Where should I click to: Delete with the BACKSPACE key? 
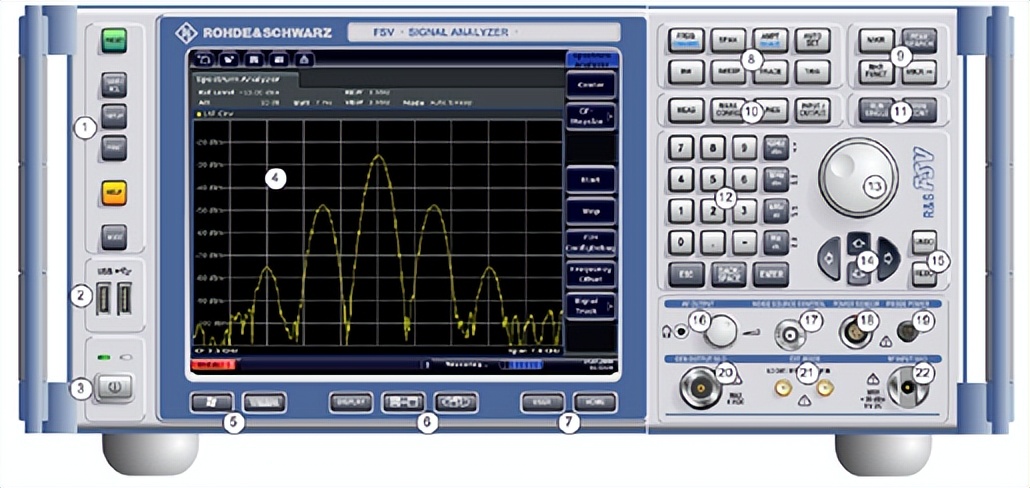click(x=728, y=275)
